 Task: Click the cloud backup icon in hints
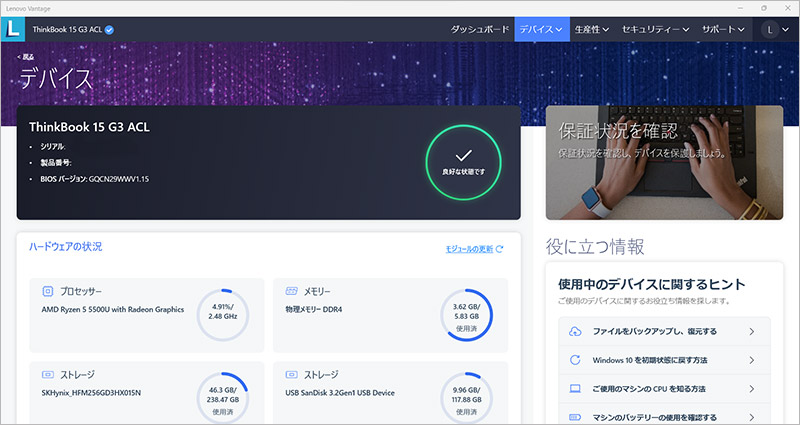point(575,331)
